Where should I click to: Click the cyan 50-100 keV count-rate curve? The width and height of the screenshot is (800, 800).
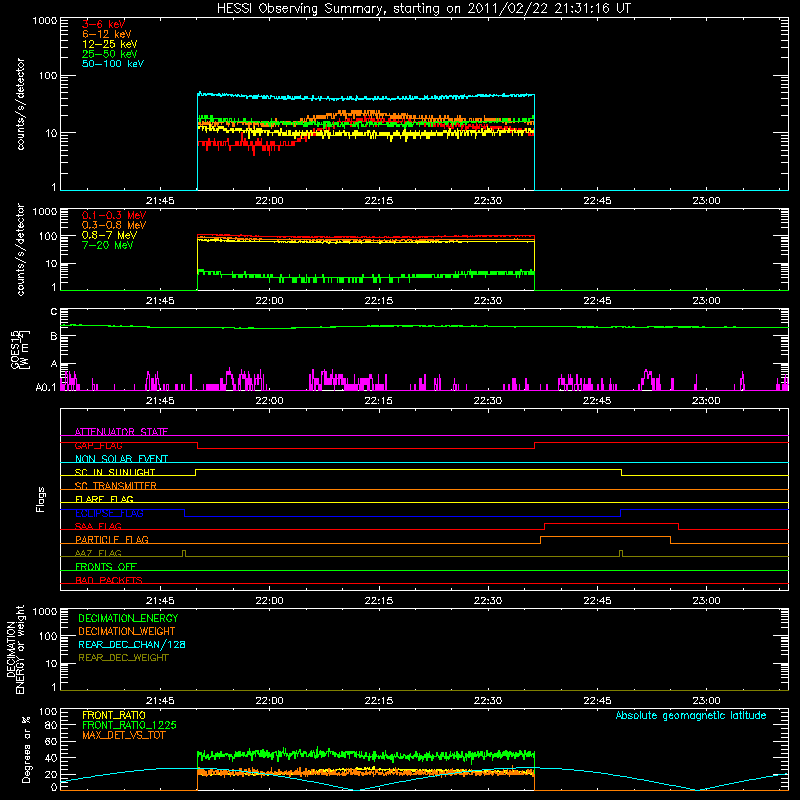tap(366, 97)
